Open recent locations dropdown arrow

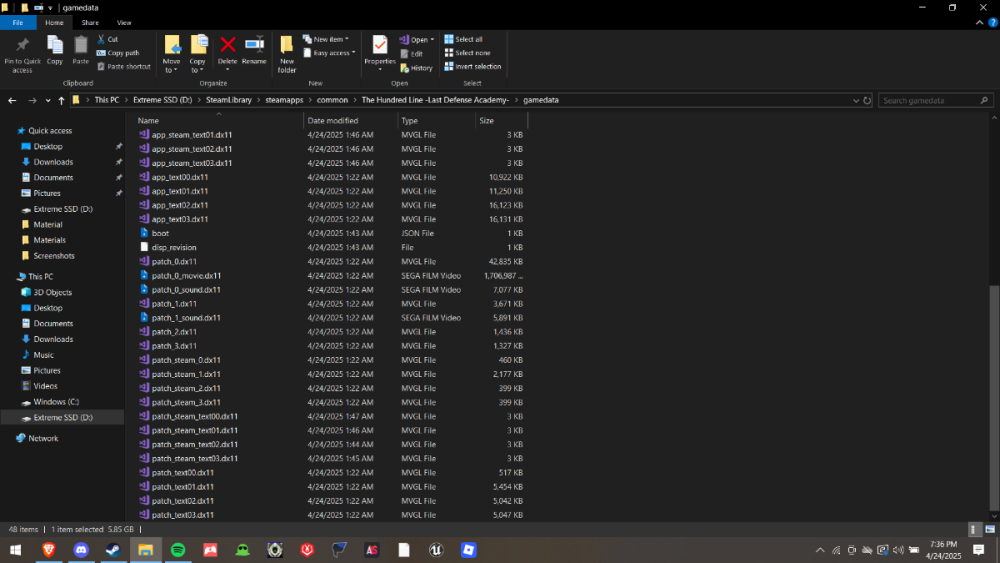[48, 100]
